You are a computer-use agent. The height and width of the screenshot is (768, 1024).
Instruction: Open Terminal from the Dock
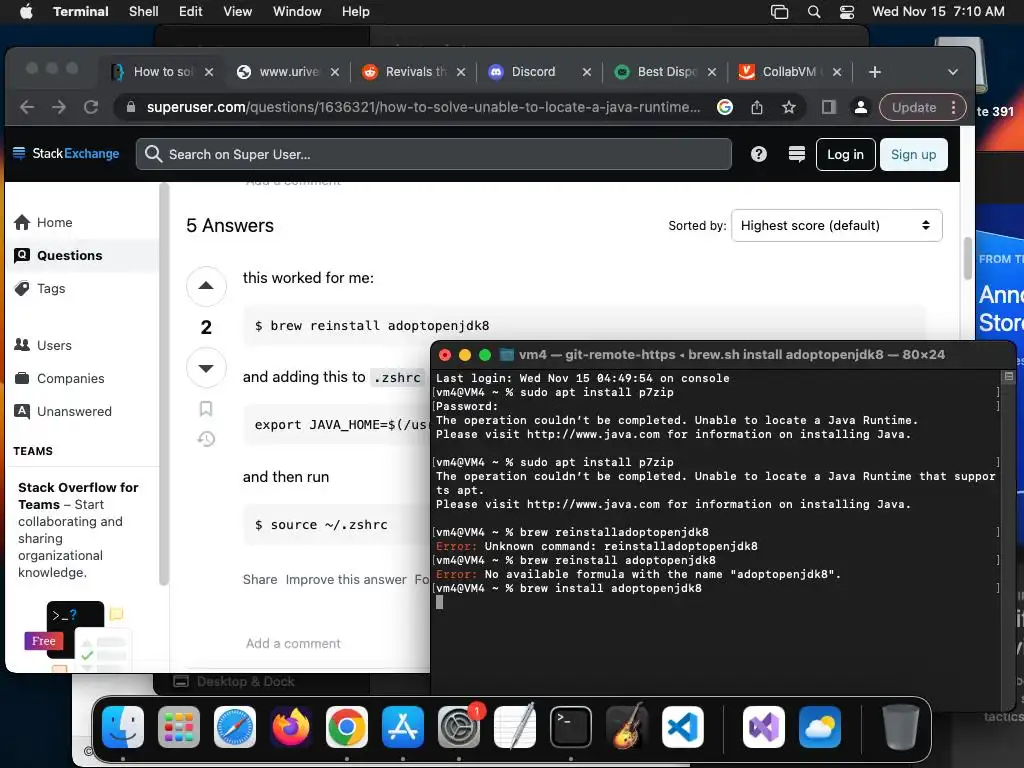tap(571, 727)
